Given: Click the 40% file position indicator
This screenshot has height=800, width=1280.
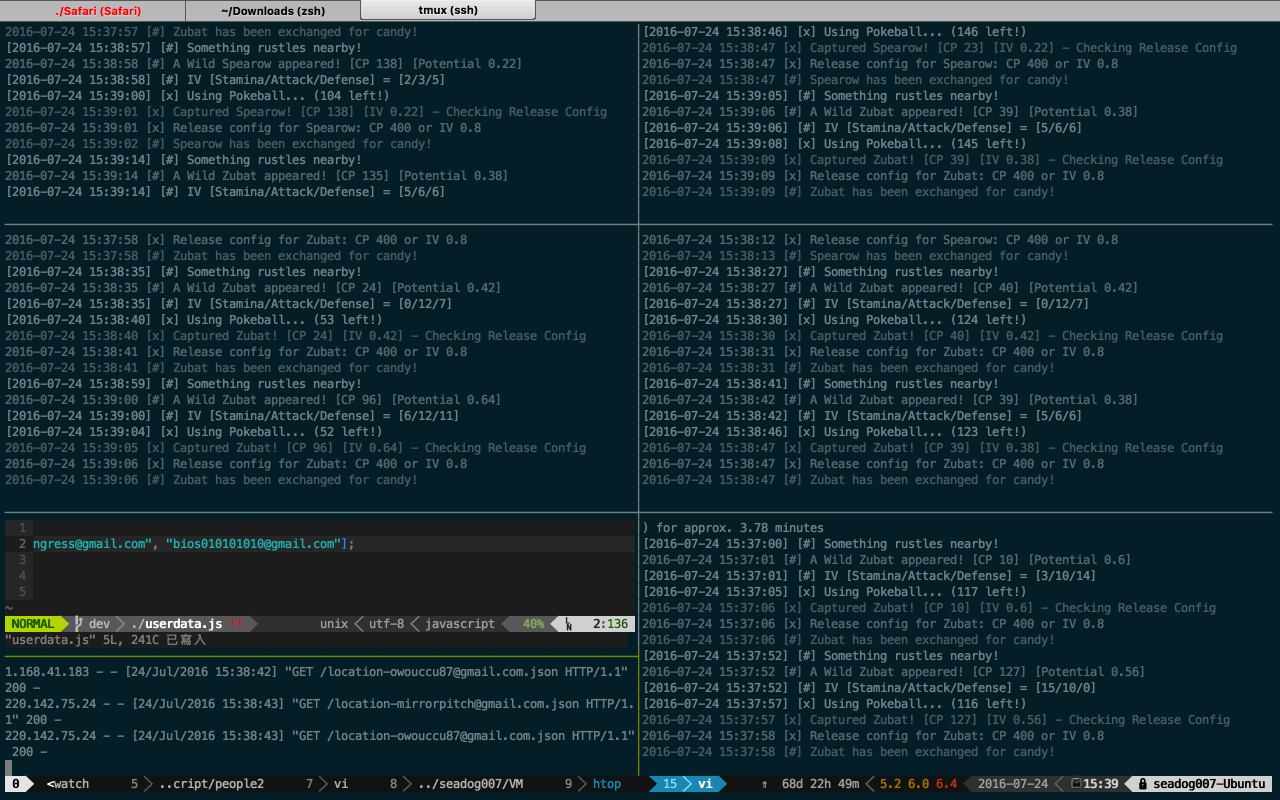Looking at the screenshot, I should [x=533, y=624].
